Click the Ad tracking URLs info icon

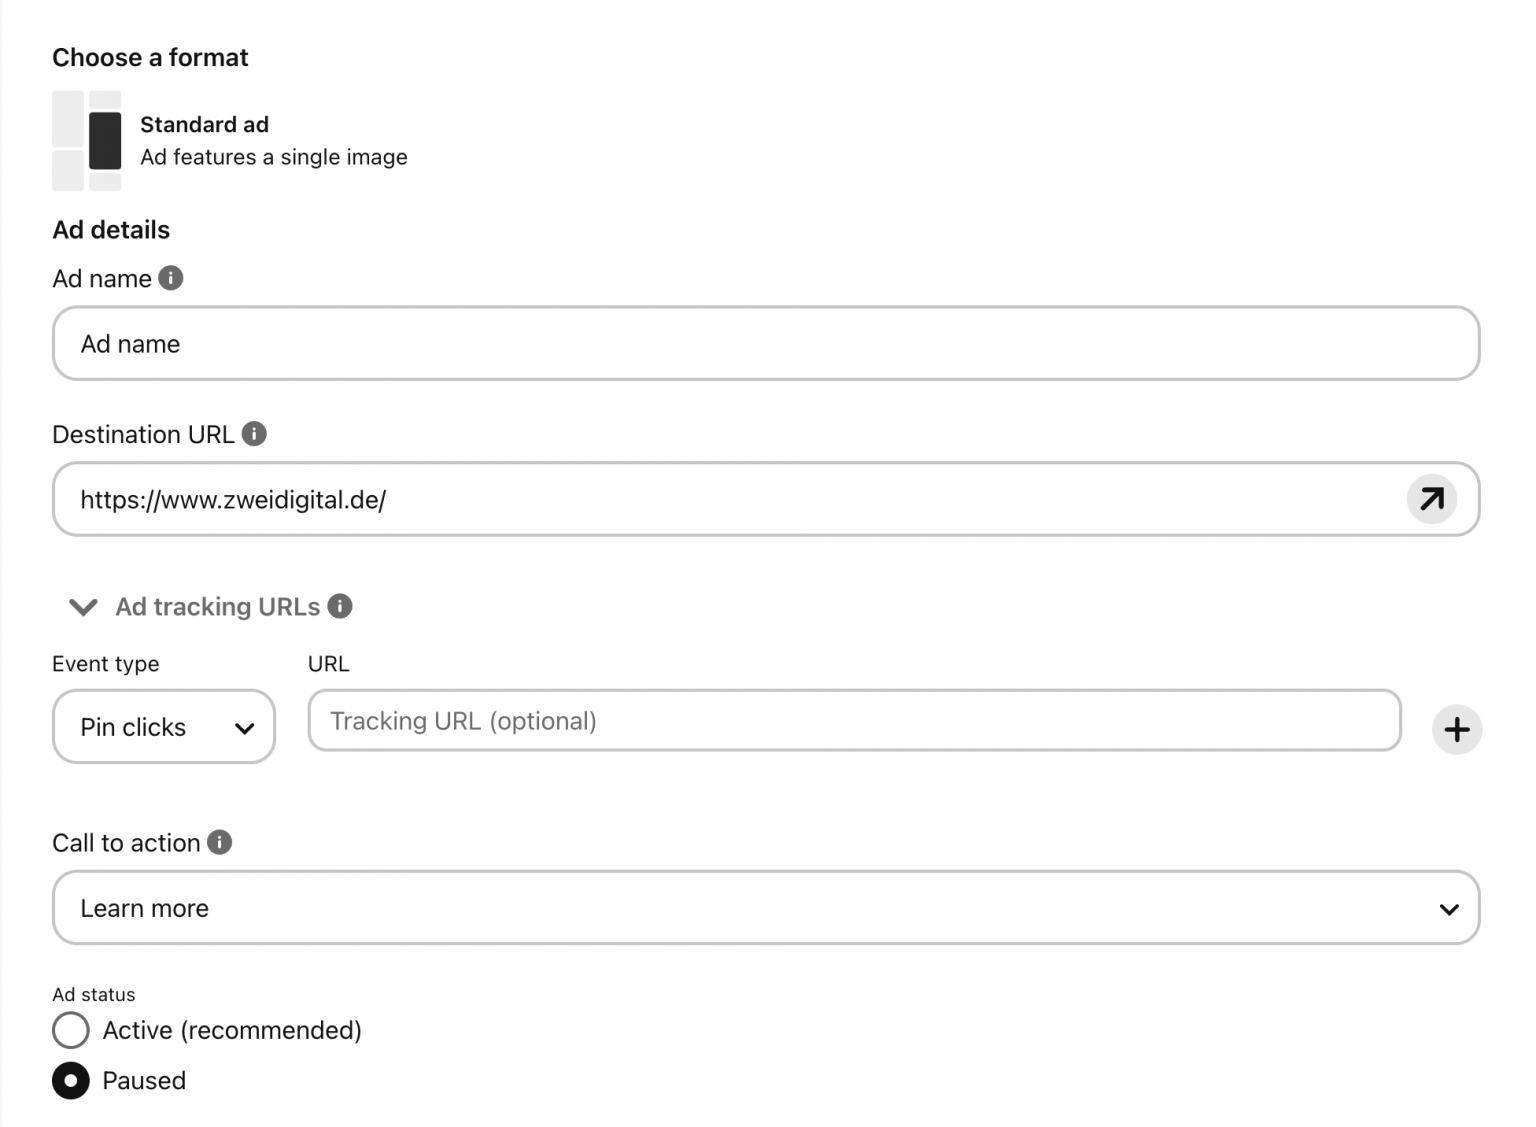pos(340,606)
